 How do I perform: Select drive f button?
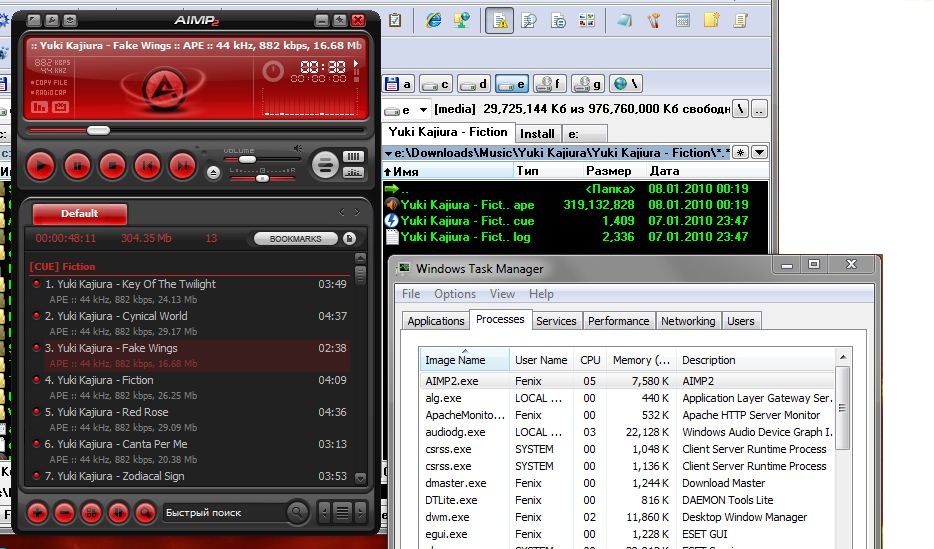pos(549,84)
